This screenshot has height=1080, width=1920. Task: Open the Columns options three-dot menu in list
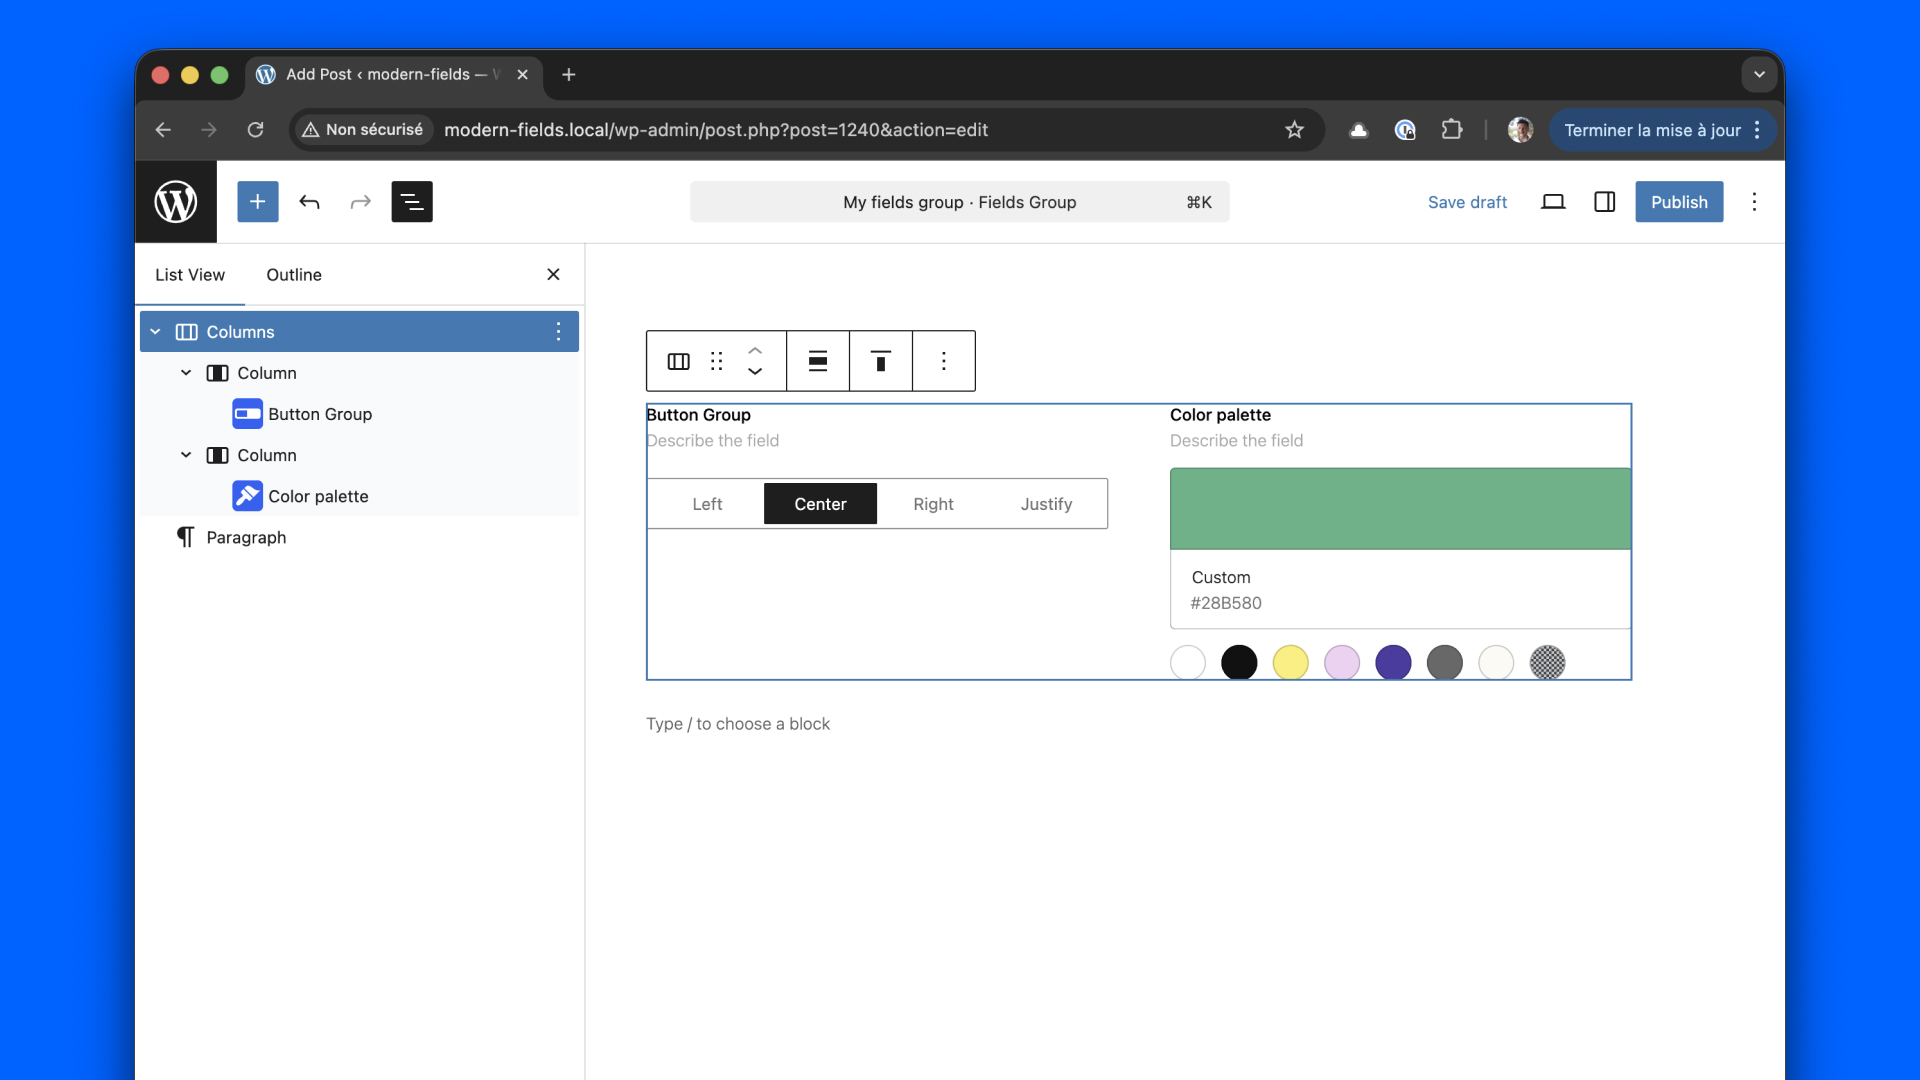(x=558, y=332)
